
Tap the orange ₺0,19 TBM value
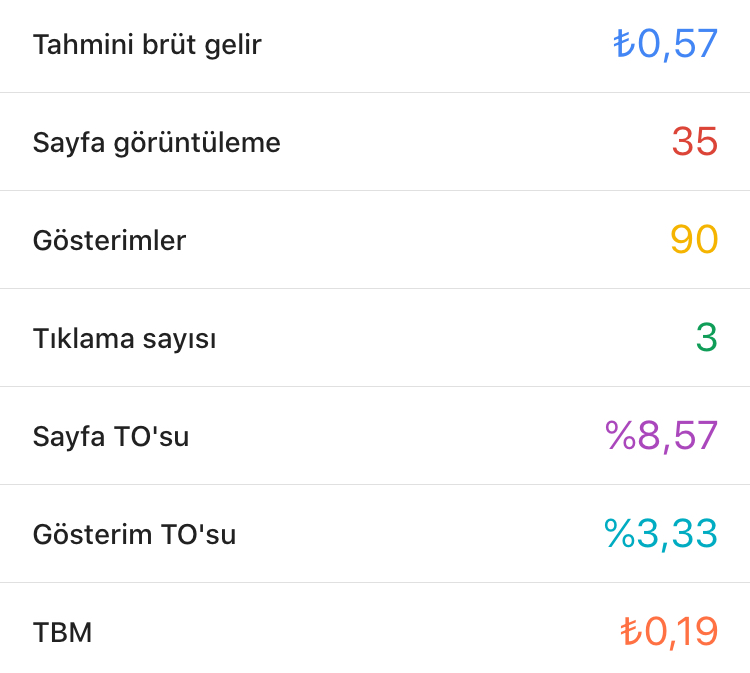(x=669, y=632)
